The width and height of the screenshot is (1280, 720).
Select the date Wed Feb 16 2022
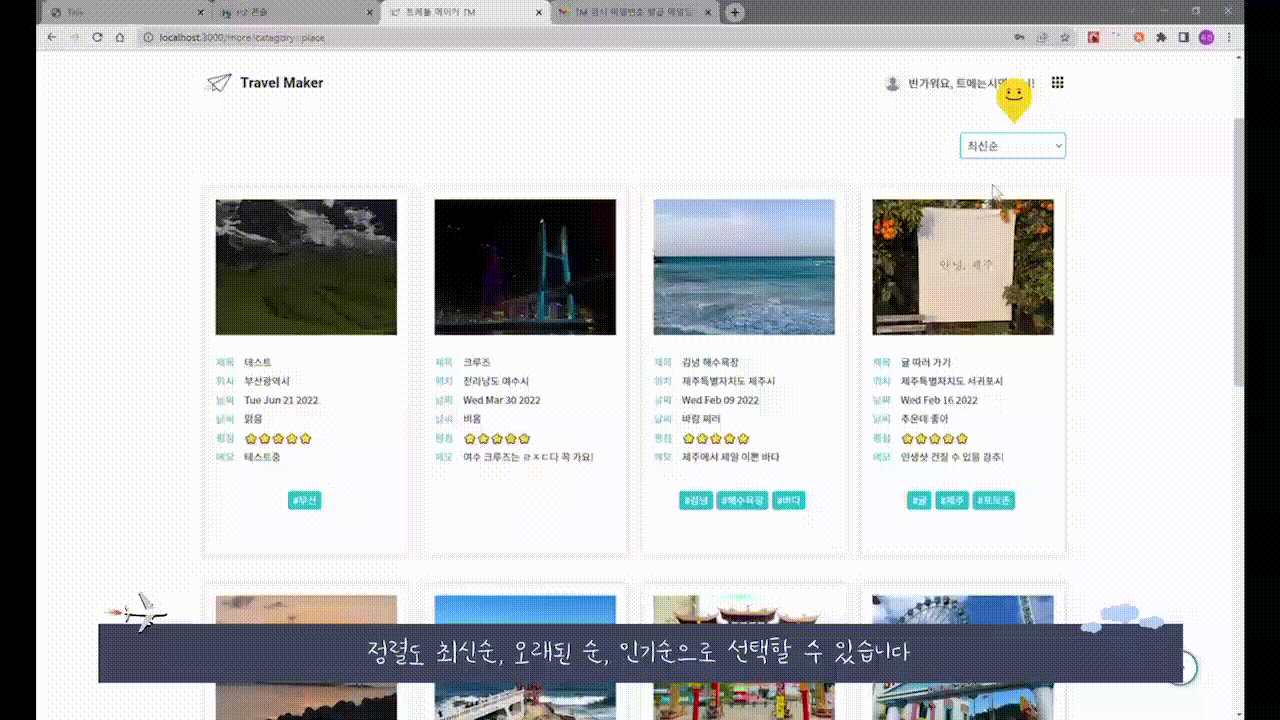(x=939, y=400)
